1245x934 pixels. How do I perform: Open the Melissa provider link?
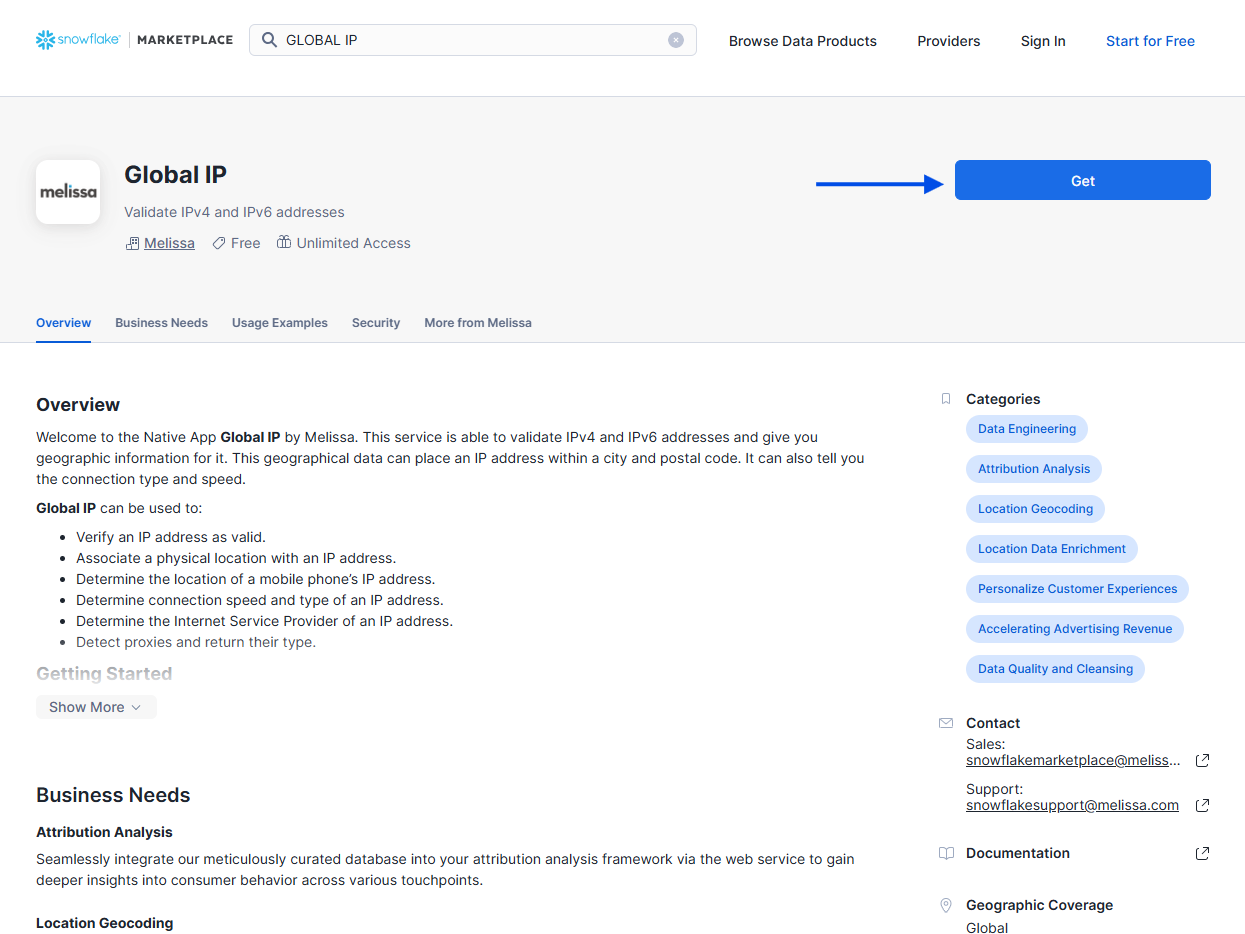click(x=169, y=243)
